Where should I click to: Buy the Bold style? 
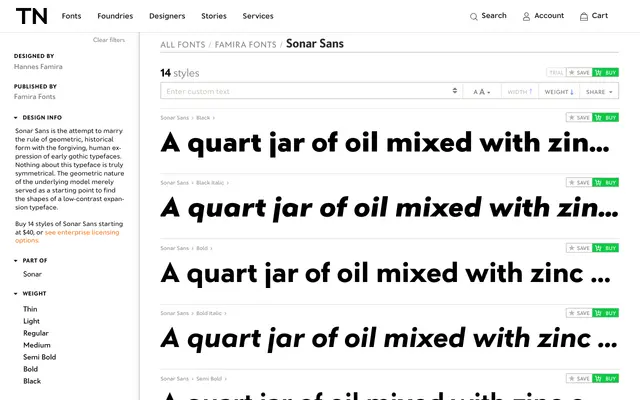(605, 248)
